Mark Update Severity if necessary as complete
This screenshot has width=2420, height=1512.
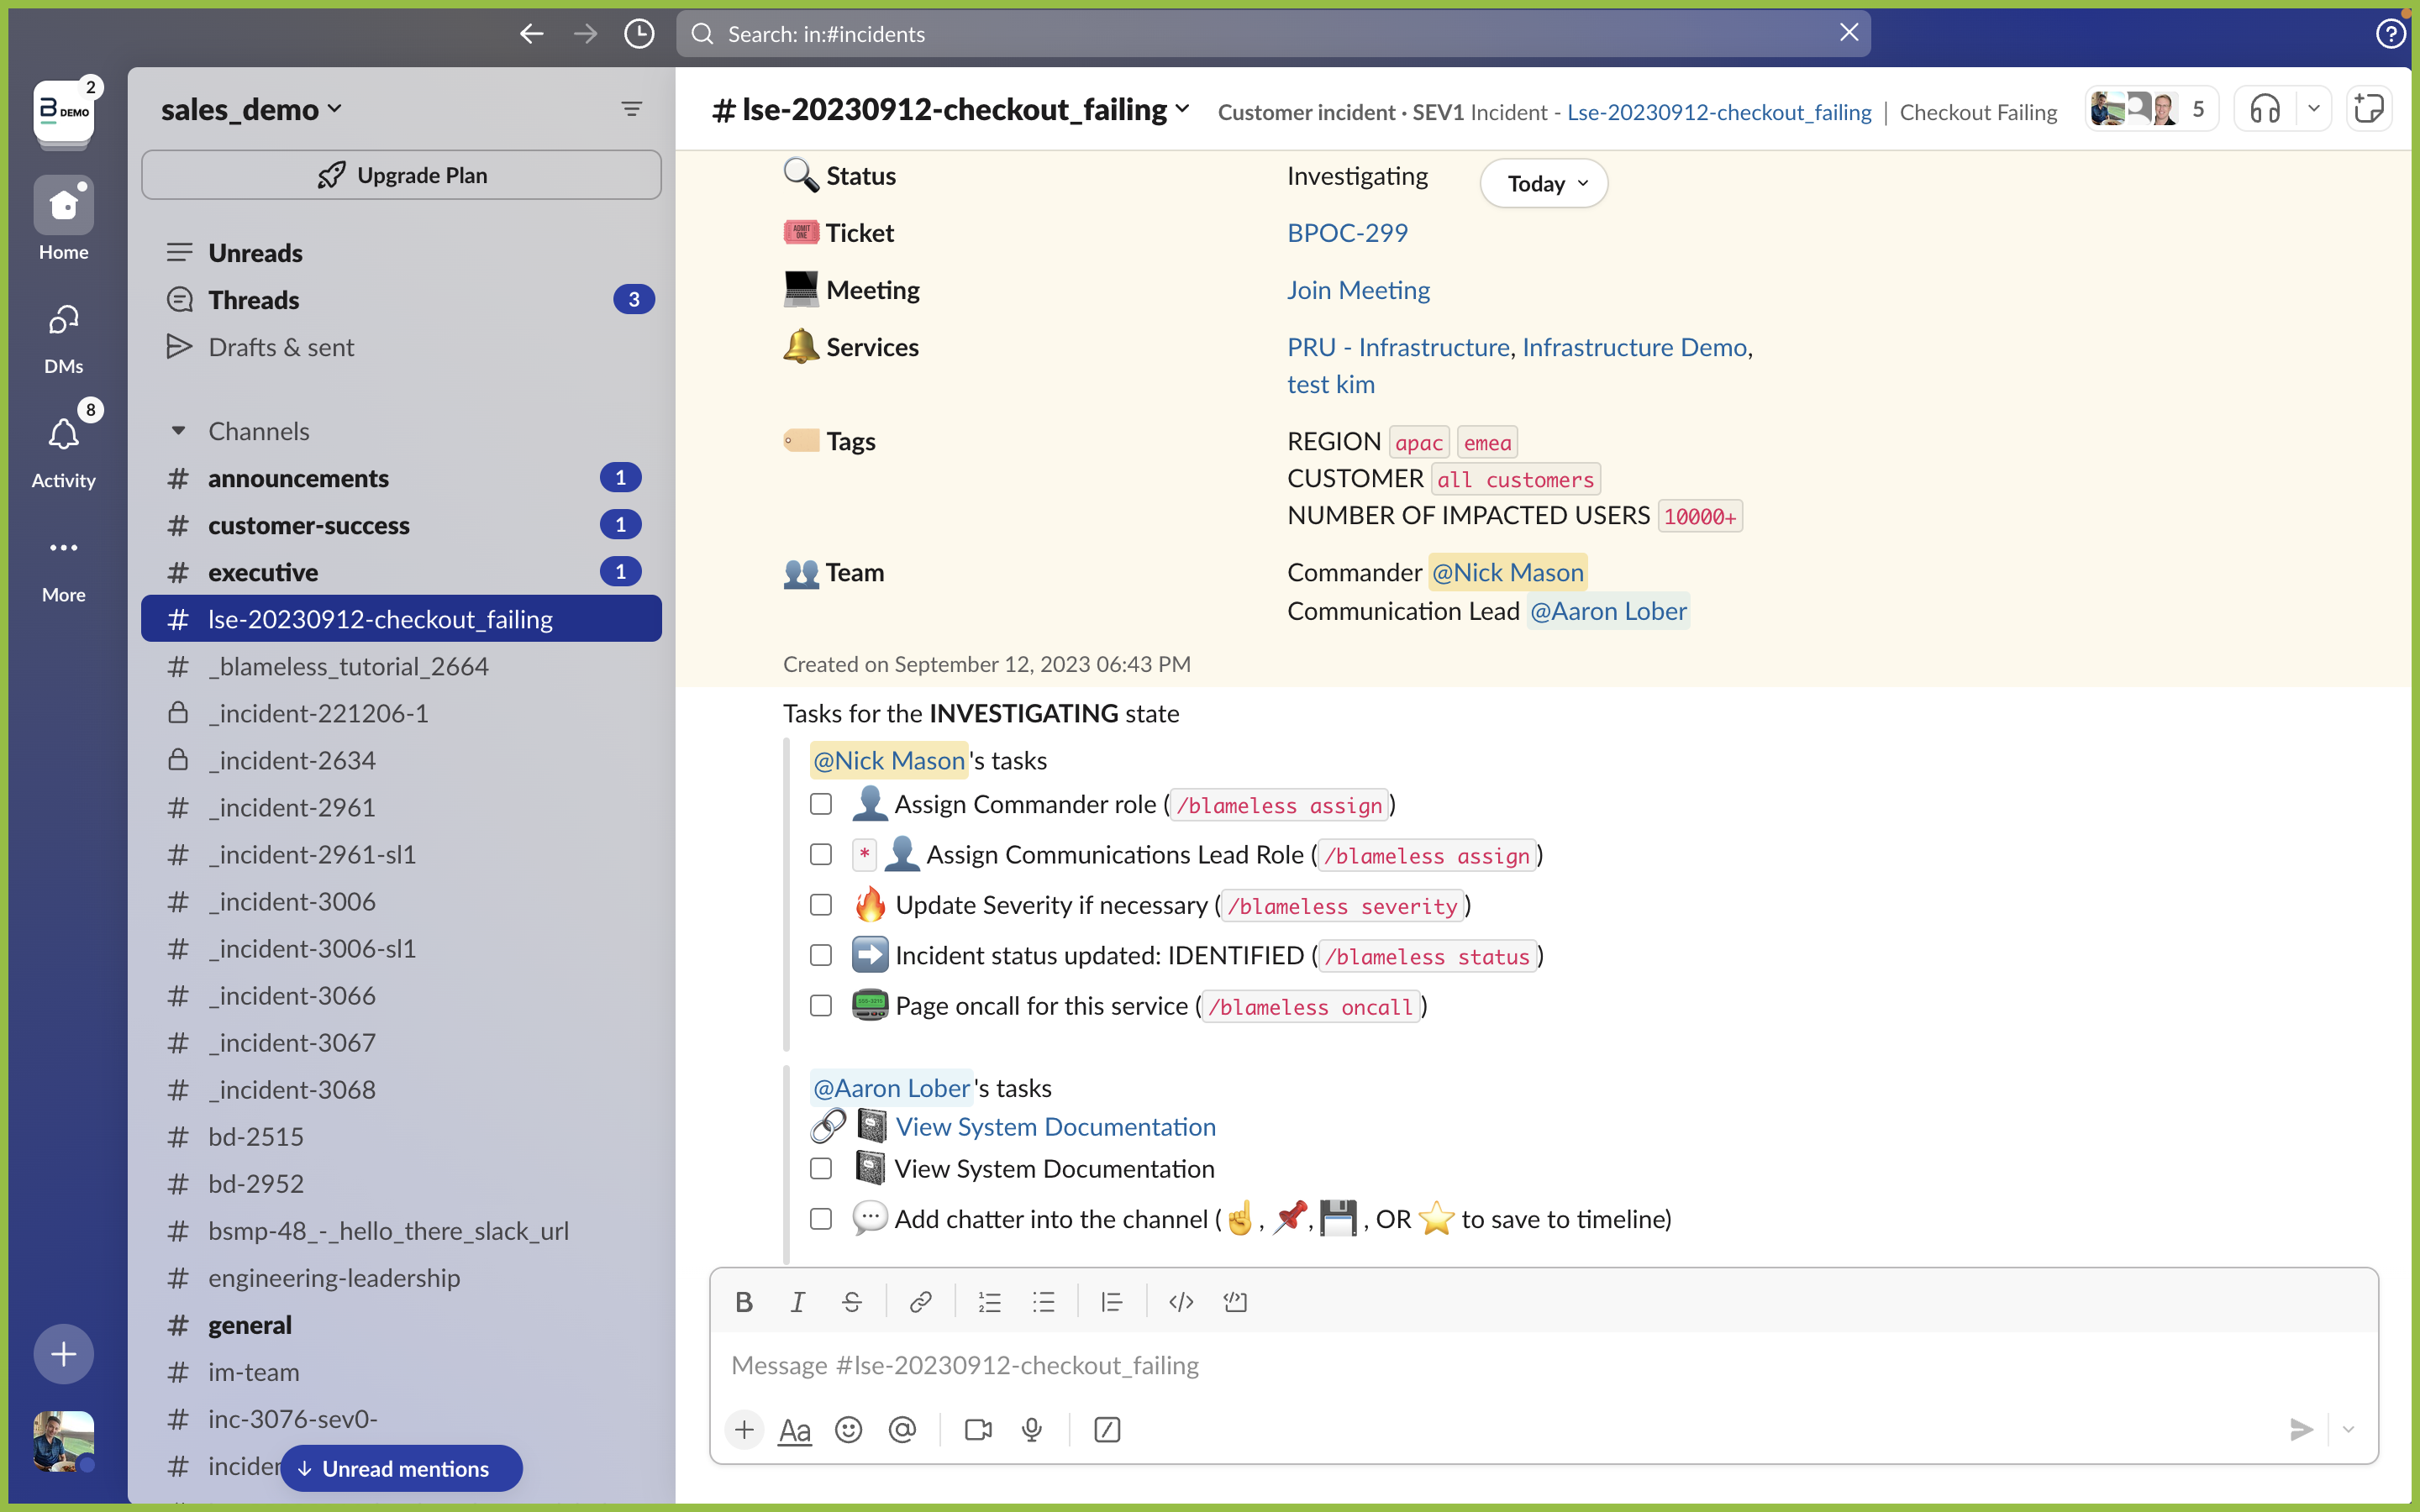(820, 905)
